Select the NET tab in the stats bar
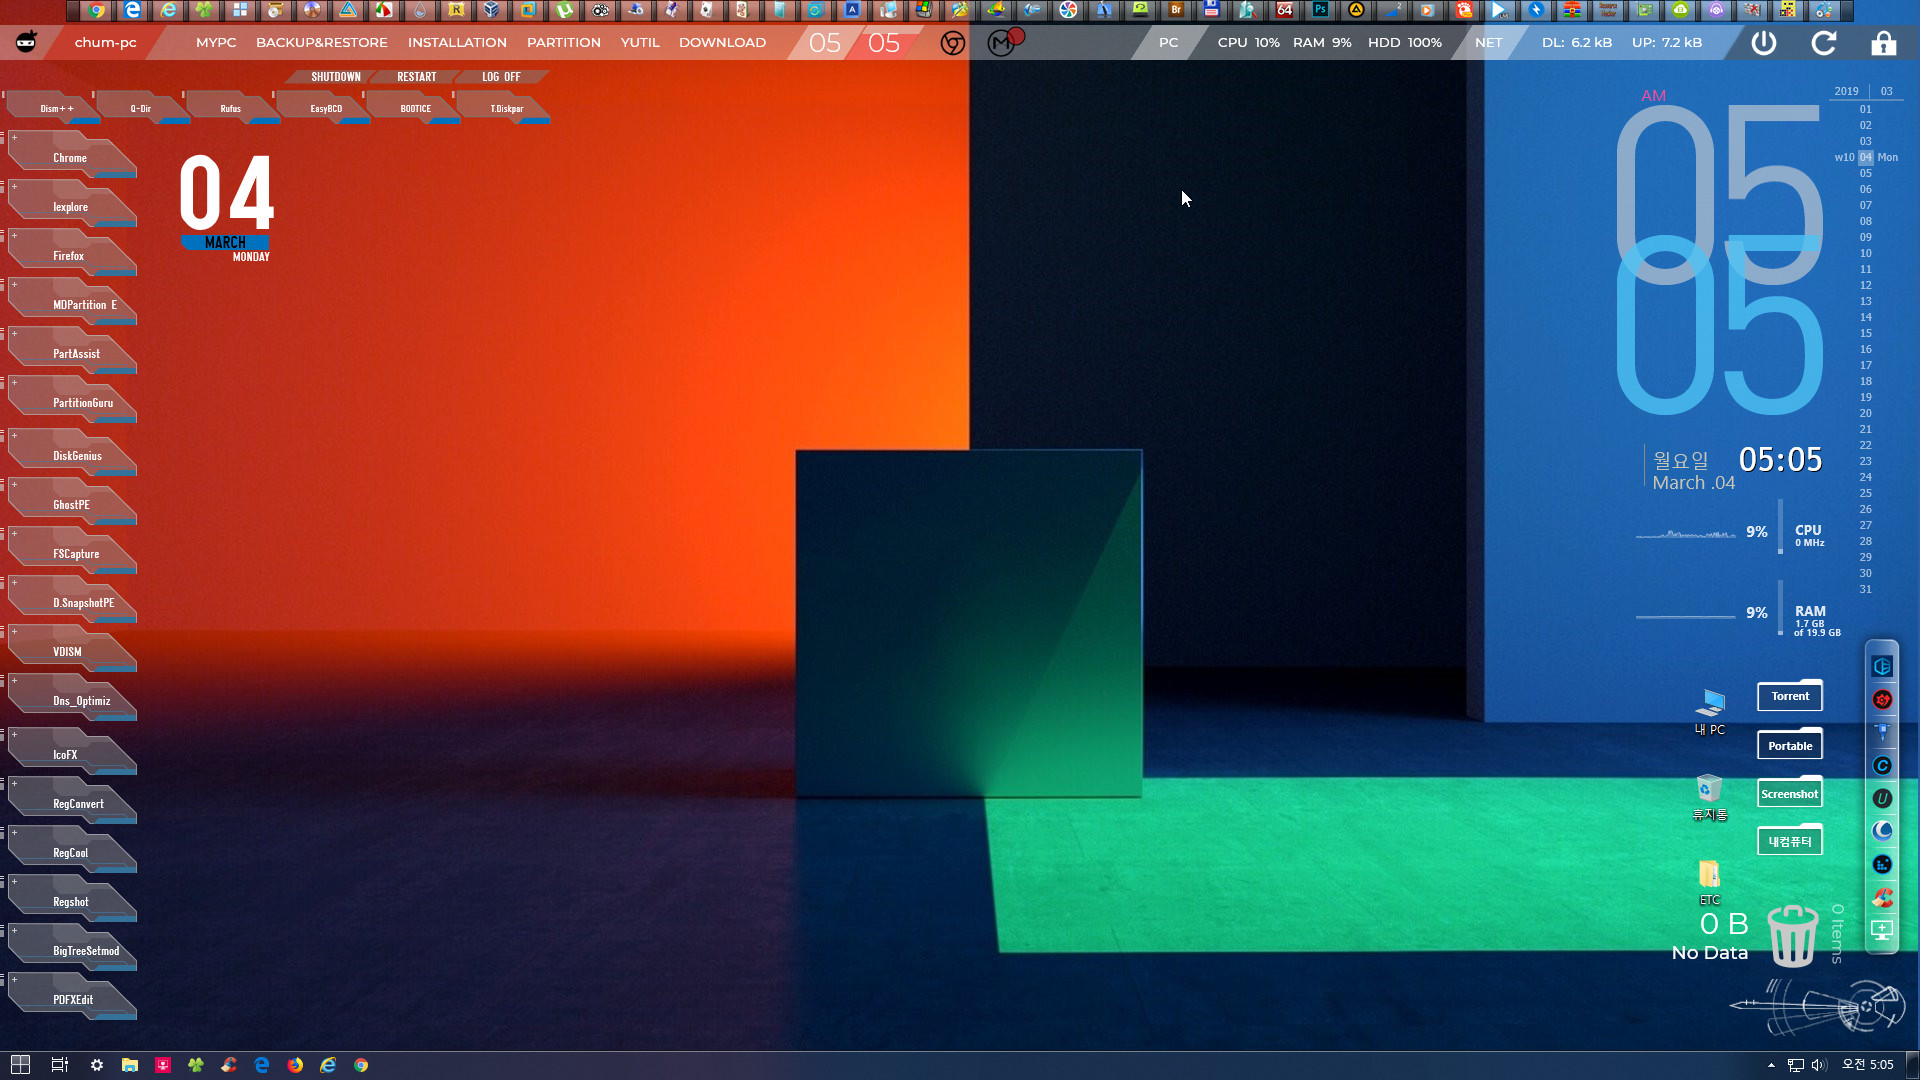Viewport: 1920px width, 1080px height. tap(1488, 43)
